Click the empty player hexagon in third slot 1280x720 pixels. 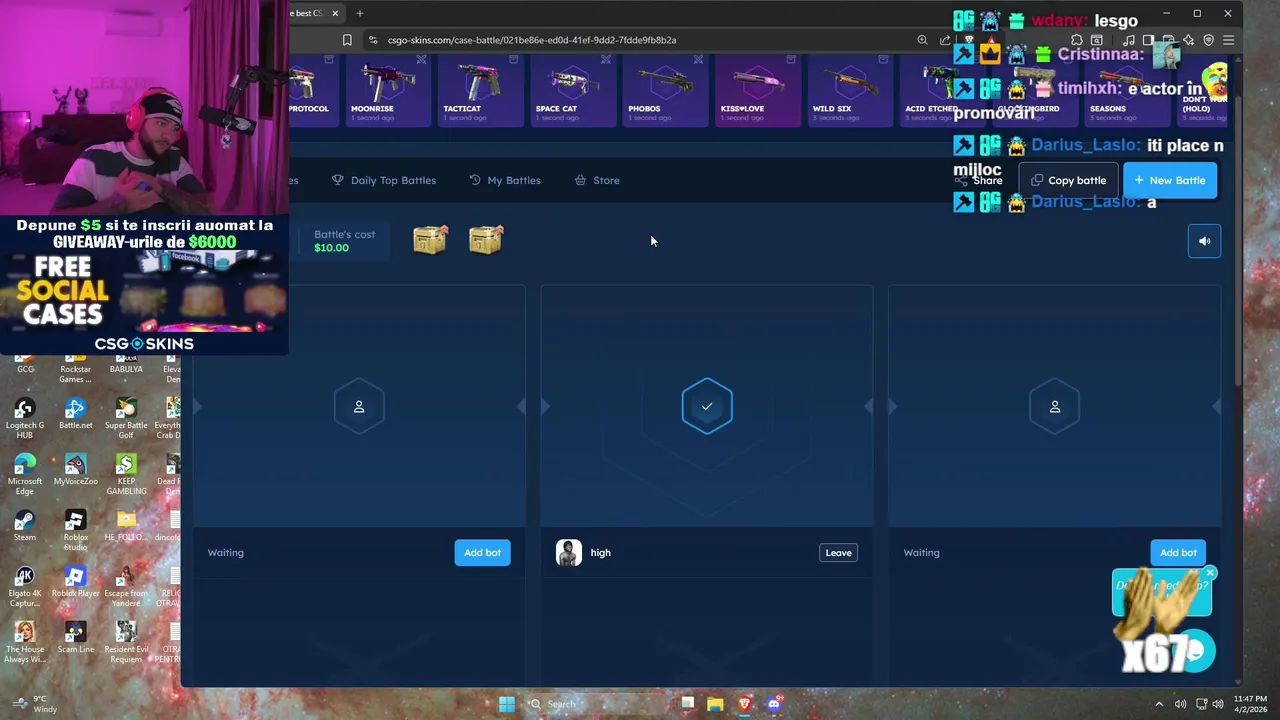1055,406
